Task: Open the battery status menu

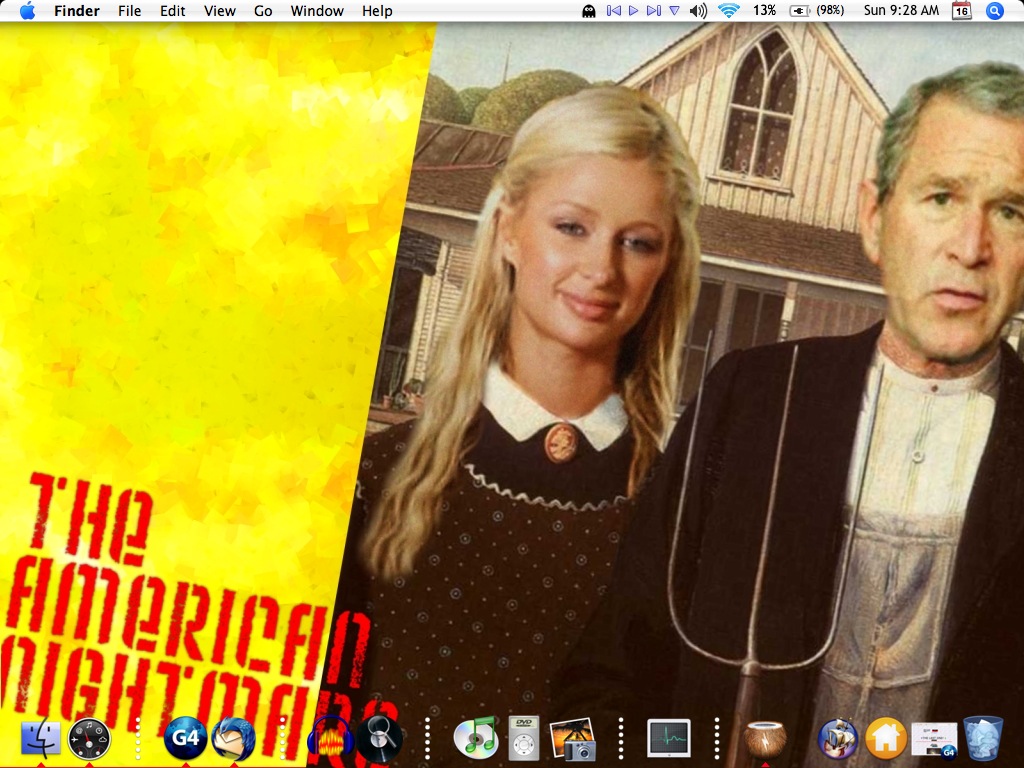Action: click(816, 10)
